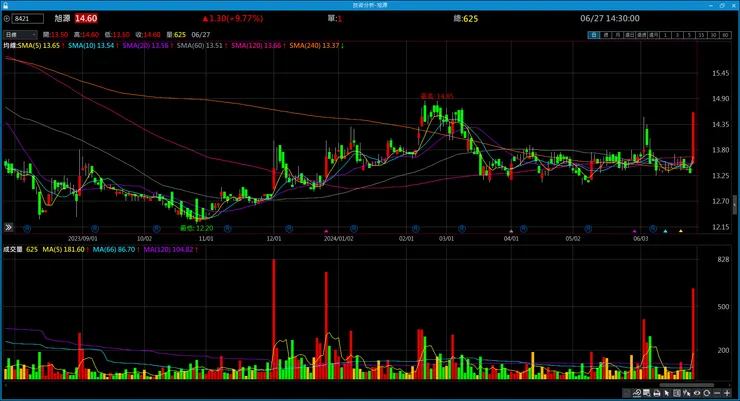This screenshot has width=740, height=401.
Task: Click the month marker icon near 03/01
Action: pos(462,229)
